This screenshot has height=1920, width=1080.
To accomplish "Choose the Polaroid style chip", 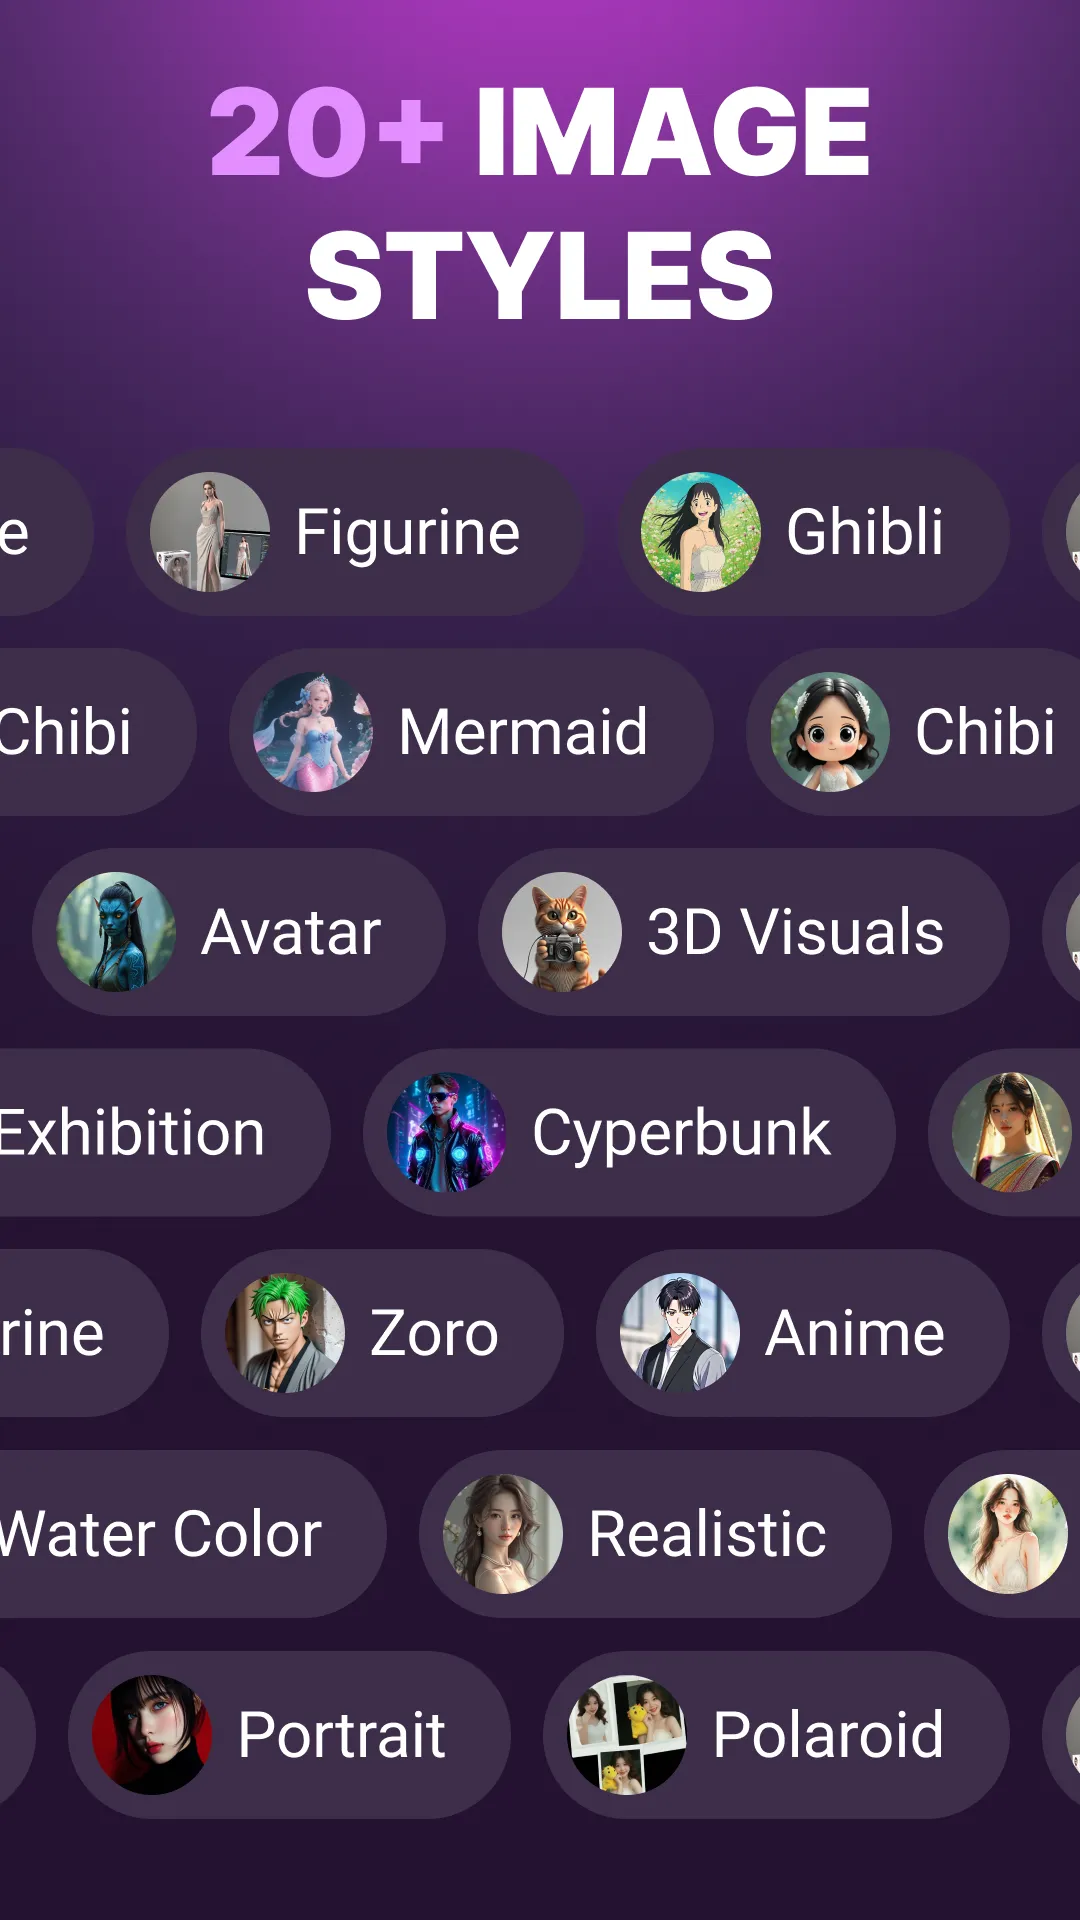I will [x=776, y=1735].
